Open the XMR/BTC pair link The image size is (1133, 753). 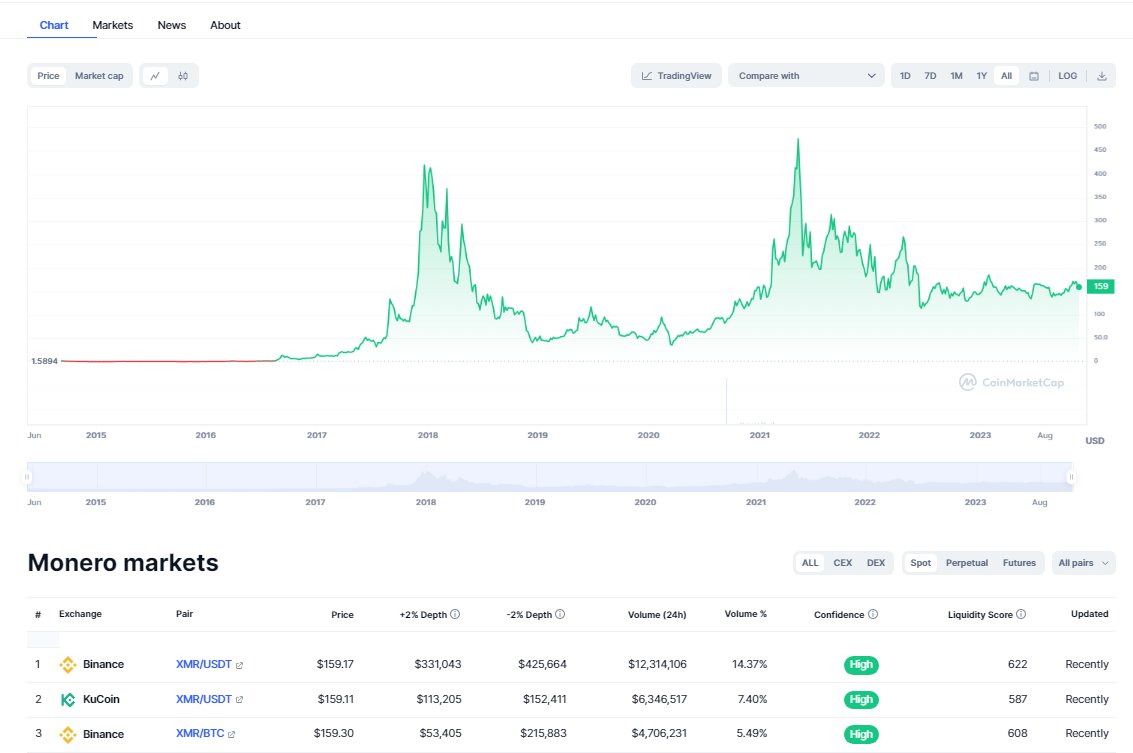(200, 734)
